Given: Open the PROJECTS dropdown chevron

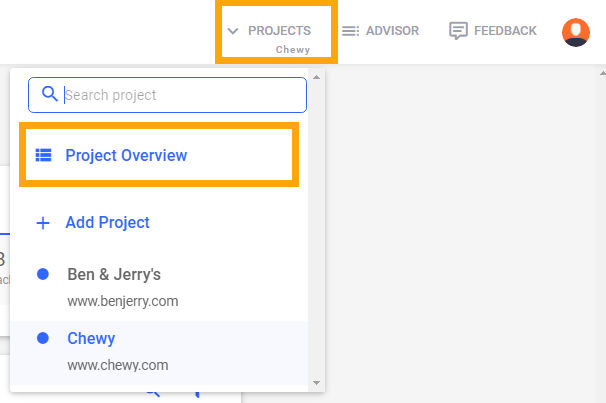Looking at the screenshot, I should click(233, 31).
